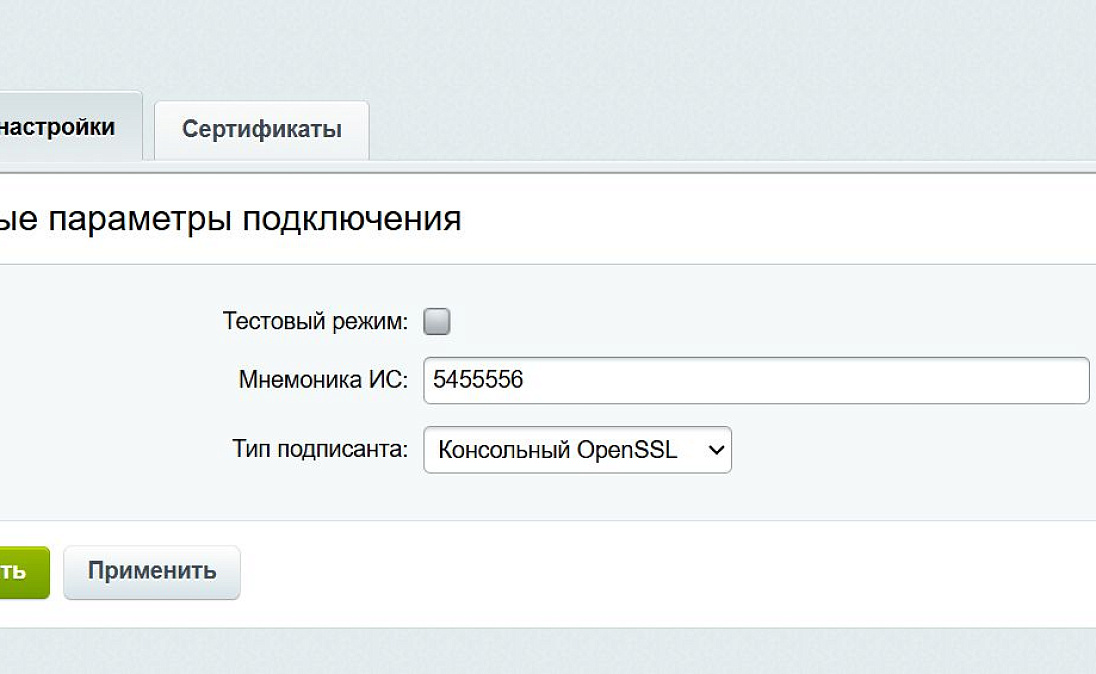The image size is (1096, 674).
Task: Switch to the Сертификаты tab
Action: click(261, 130)
